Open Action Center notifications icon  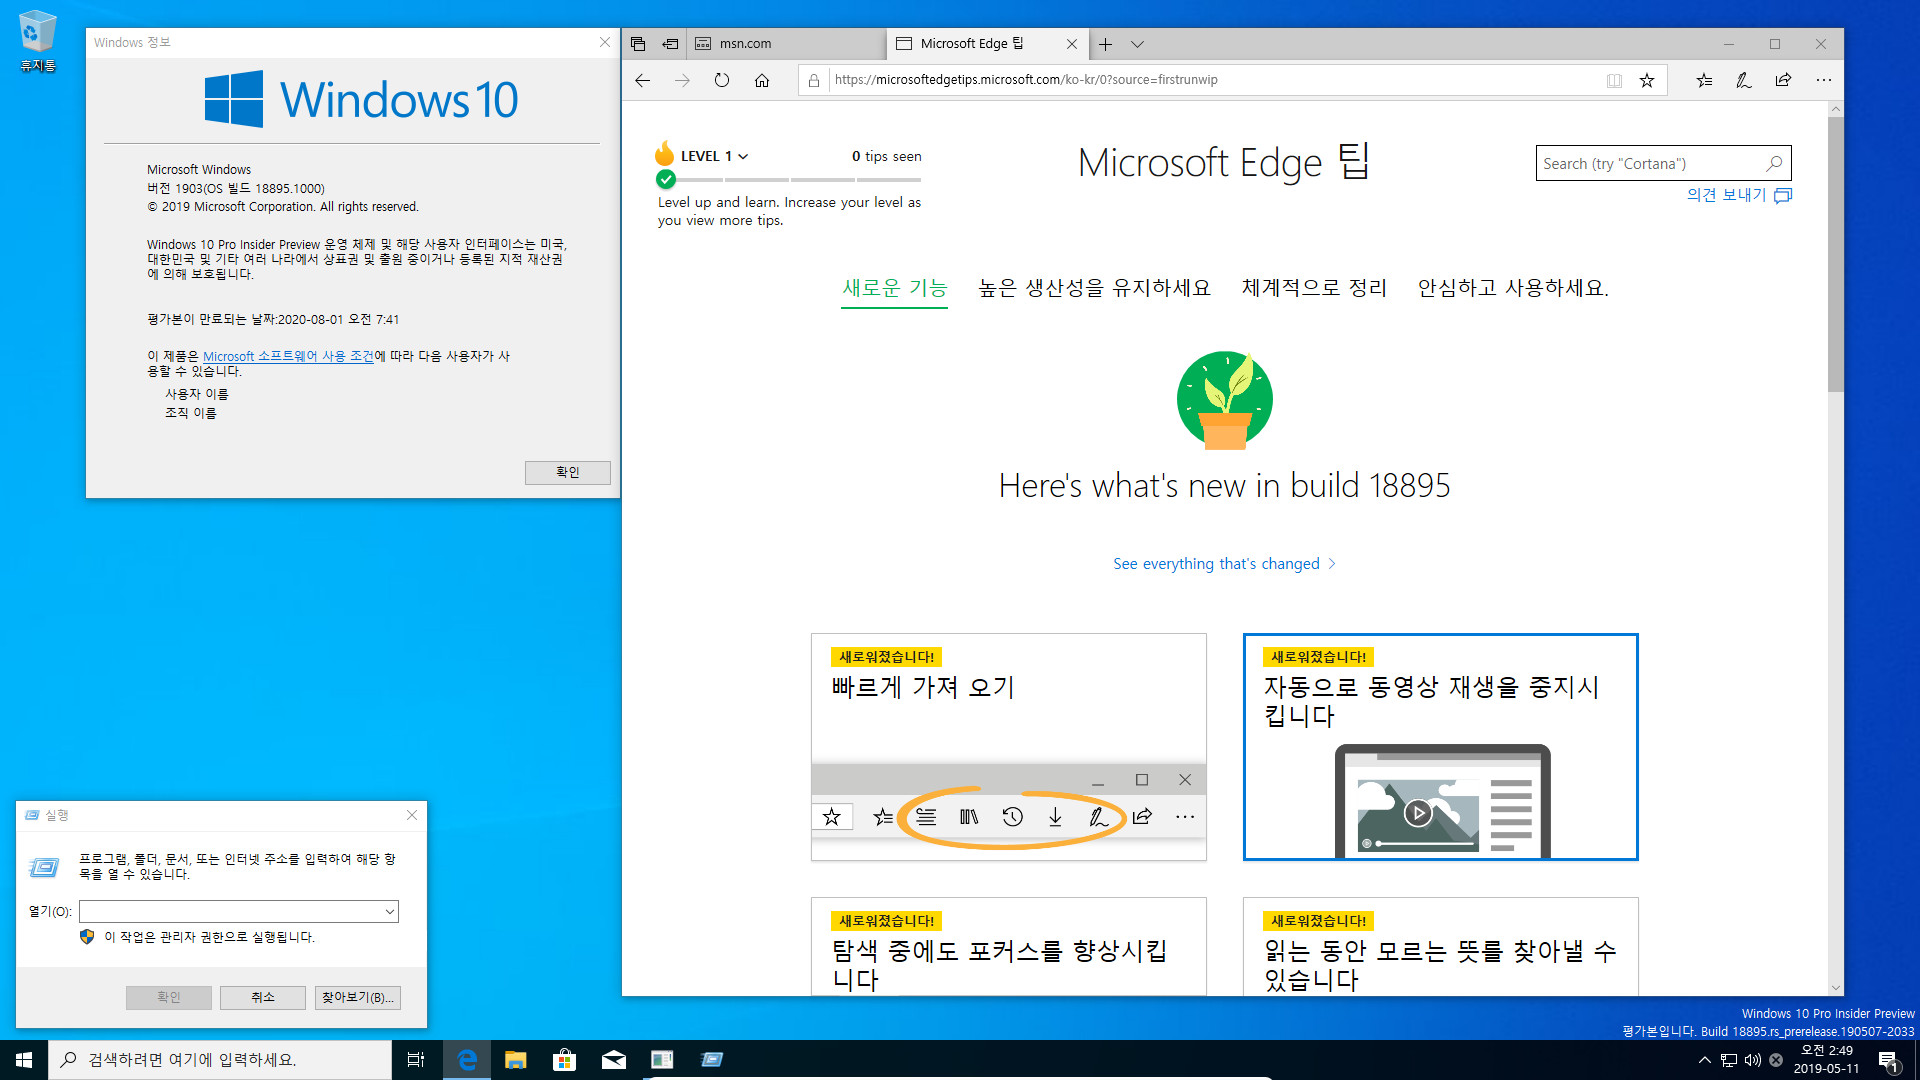(1888, 1060)
